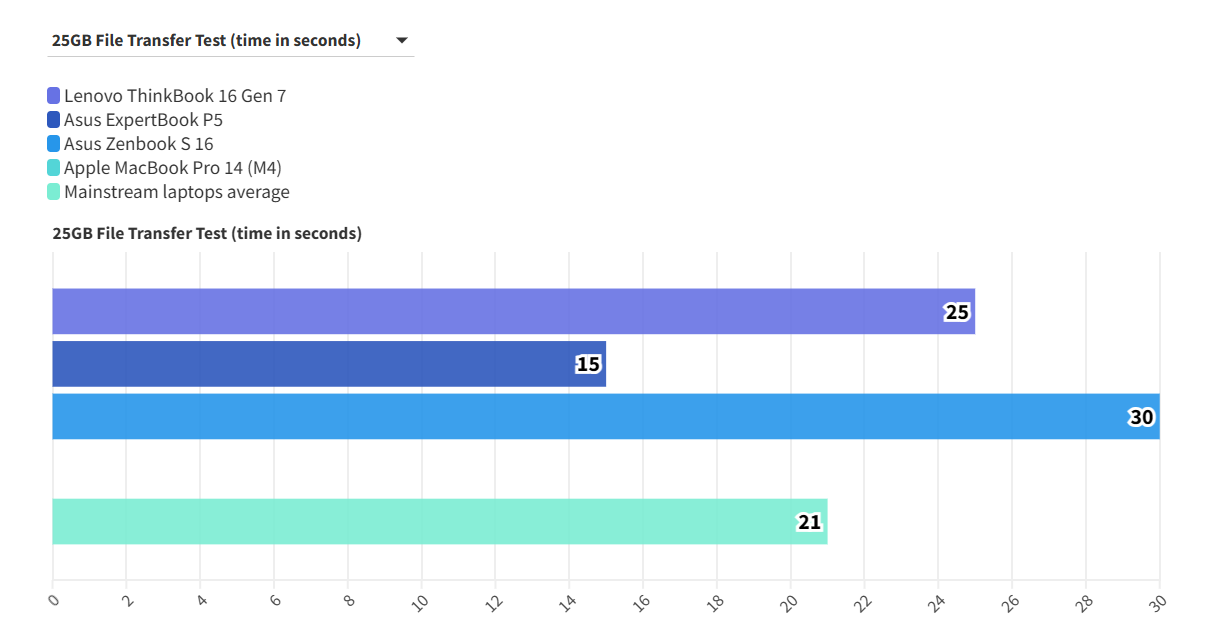Select the Mainstream laptops average bar
This screenshot has height=633, width=1217.
[x=430, y=521]
